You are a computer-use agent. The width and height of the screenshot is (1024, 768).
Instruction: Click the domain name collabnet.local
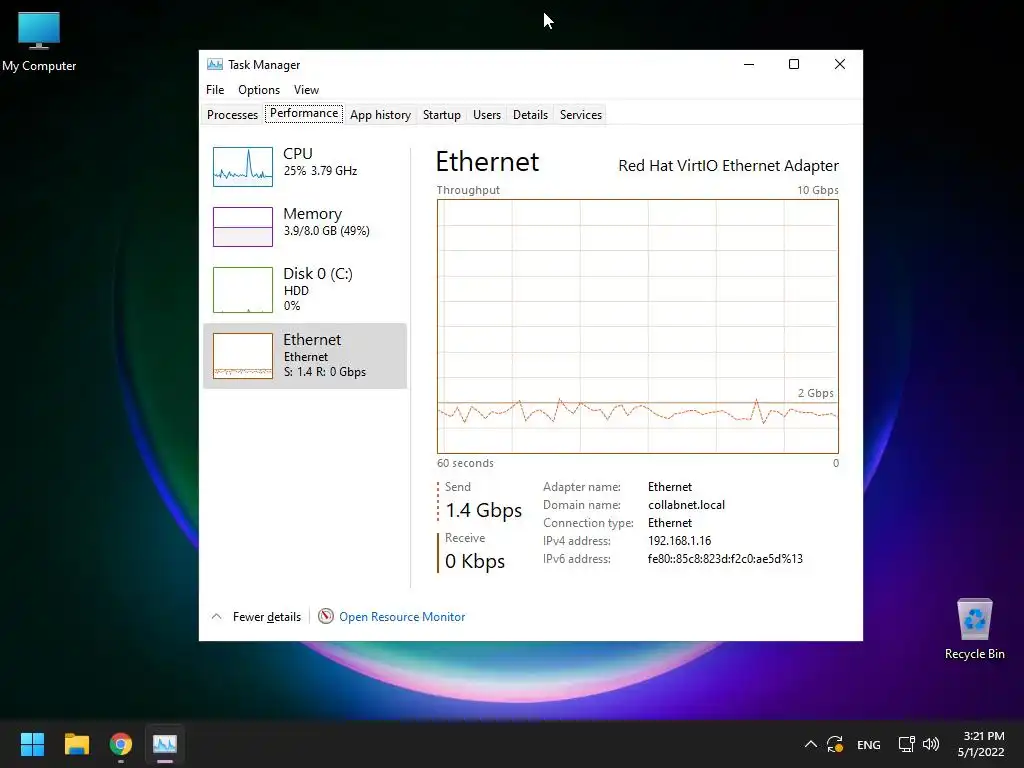coord(686,505)
